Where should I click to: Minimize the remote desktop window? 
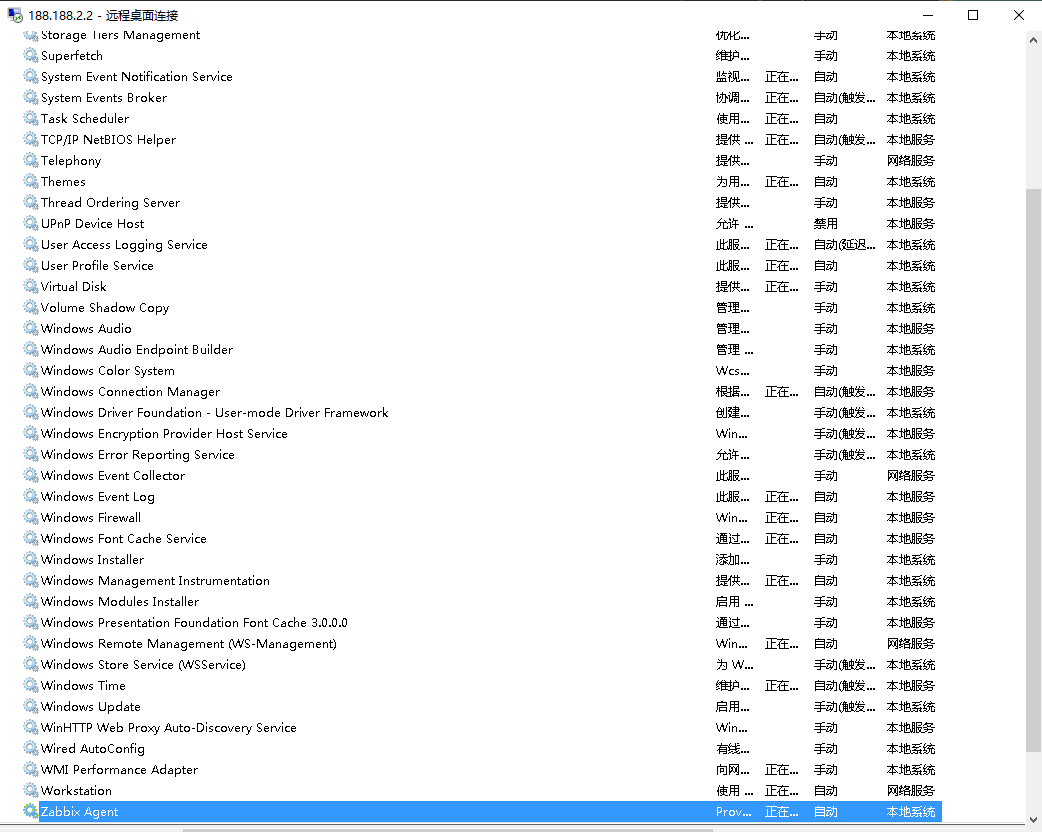(x=928, y=15)
